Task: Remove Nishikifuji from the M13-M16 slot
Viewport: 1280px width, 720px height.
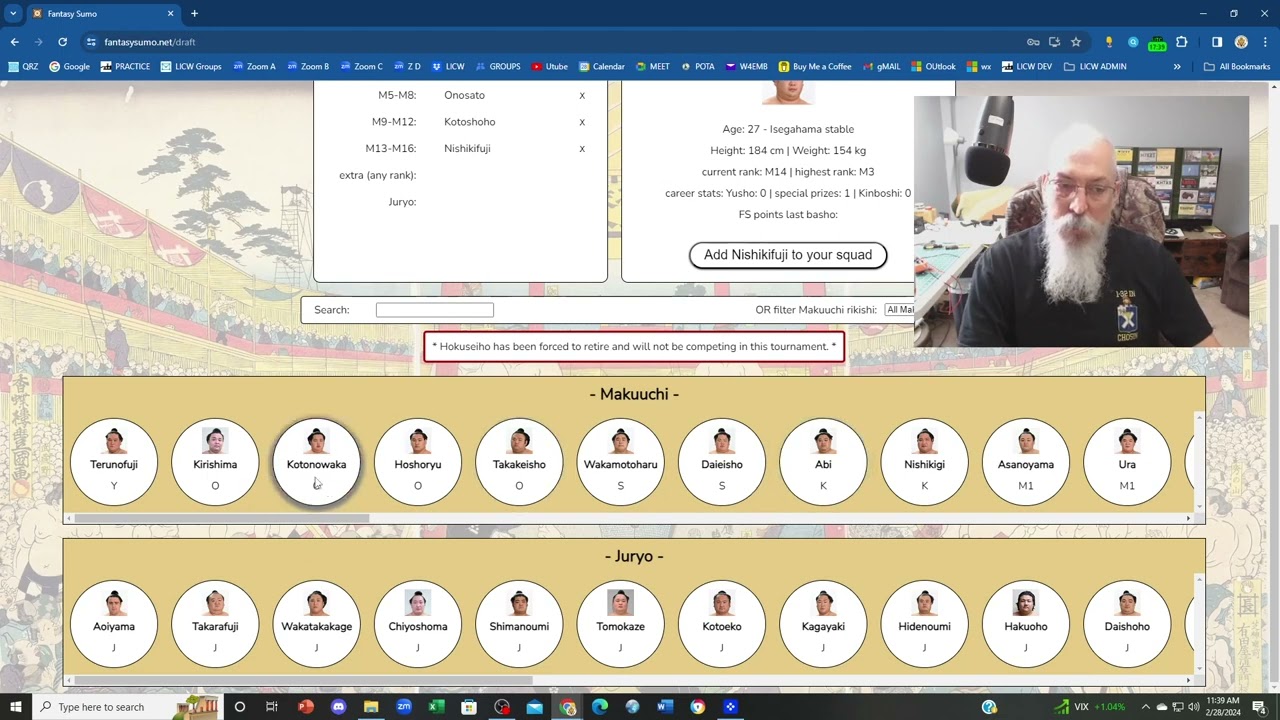Action: (582, 149)
